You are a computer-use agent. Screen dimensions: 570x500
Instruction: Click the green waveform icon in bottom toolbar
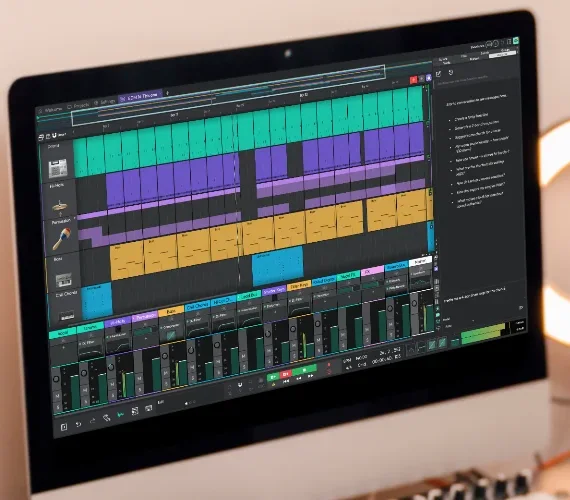(x=120, y=415)
